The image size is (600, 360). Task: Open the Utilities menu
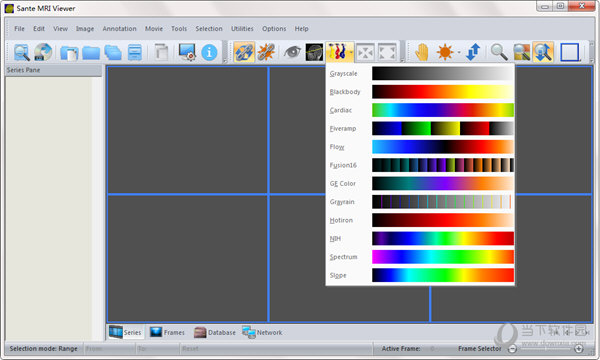(x=242, y=29)
